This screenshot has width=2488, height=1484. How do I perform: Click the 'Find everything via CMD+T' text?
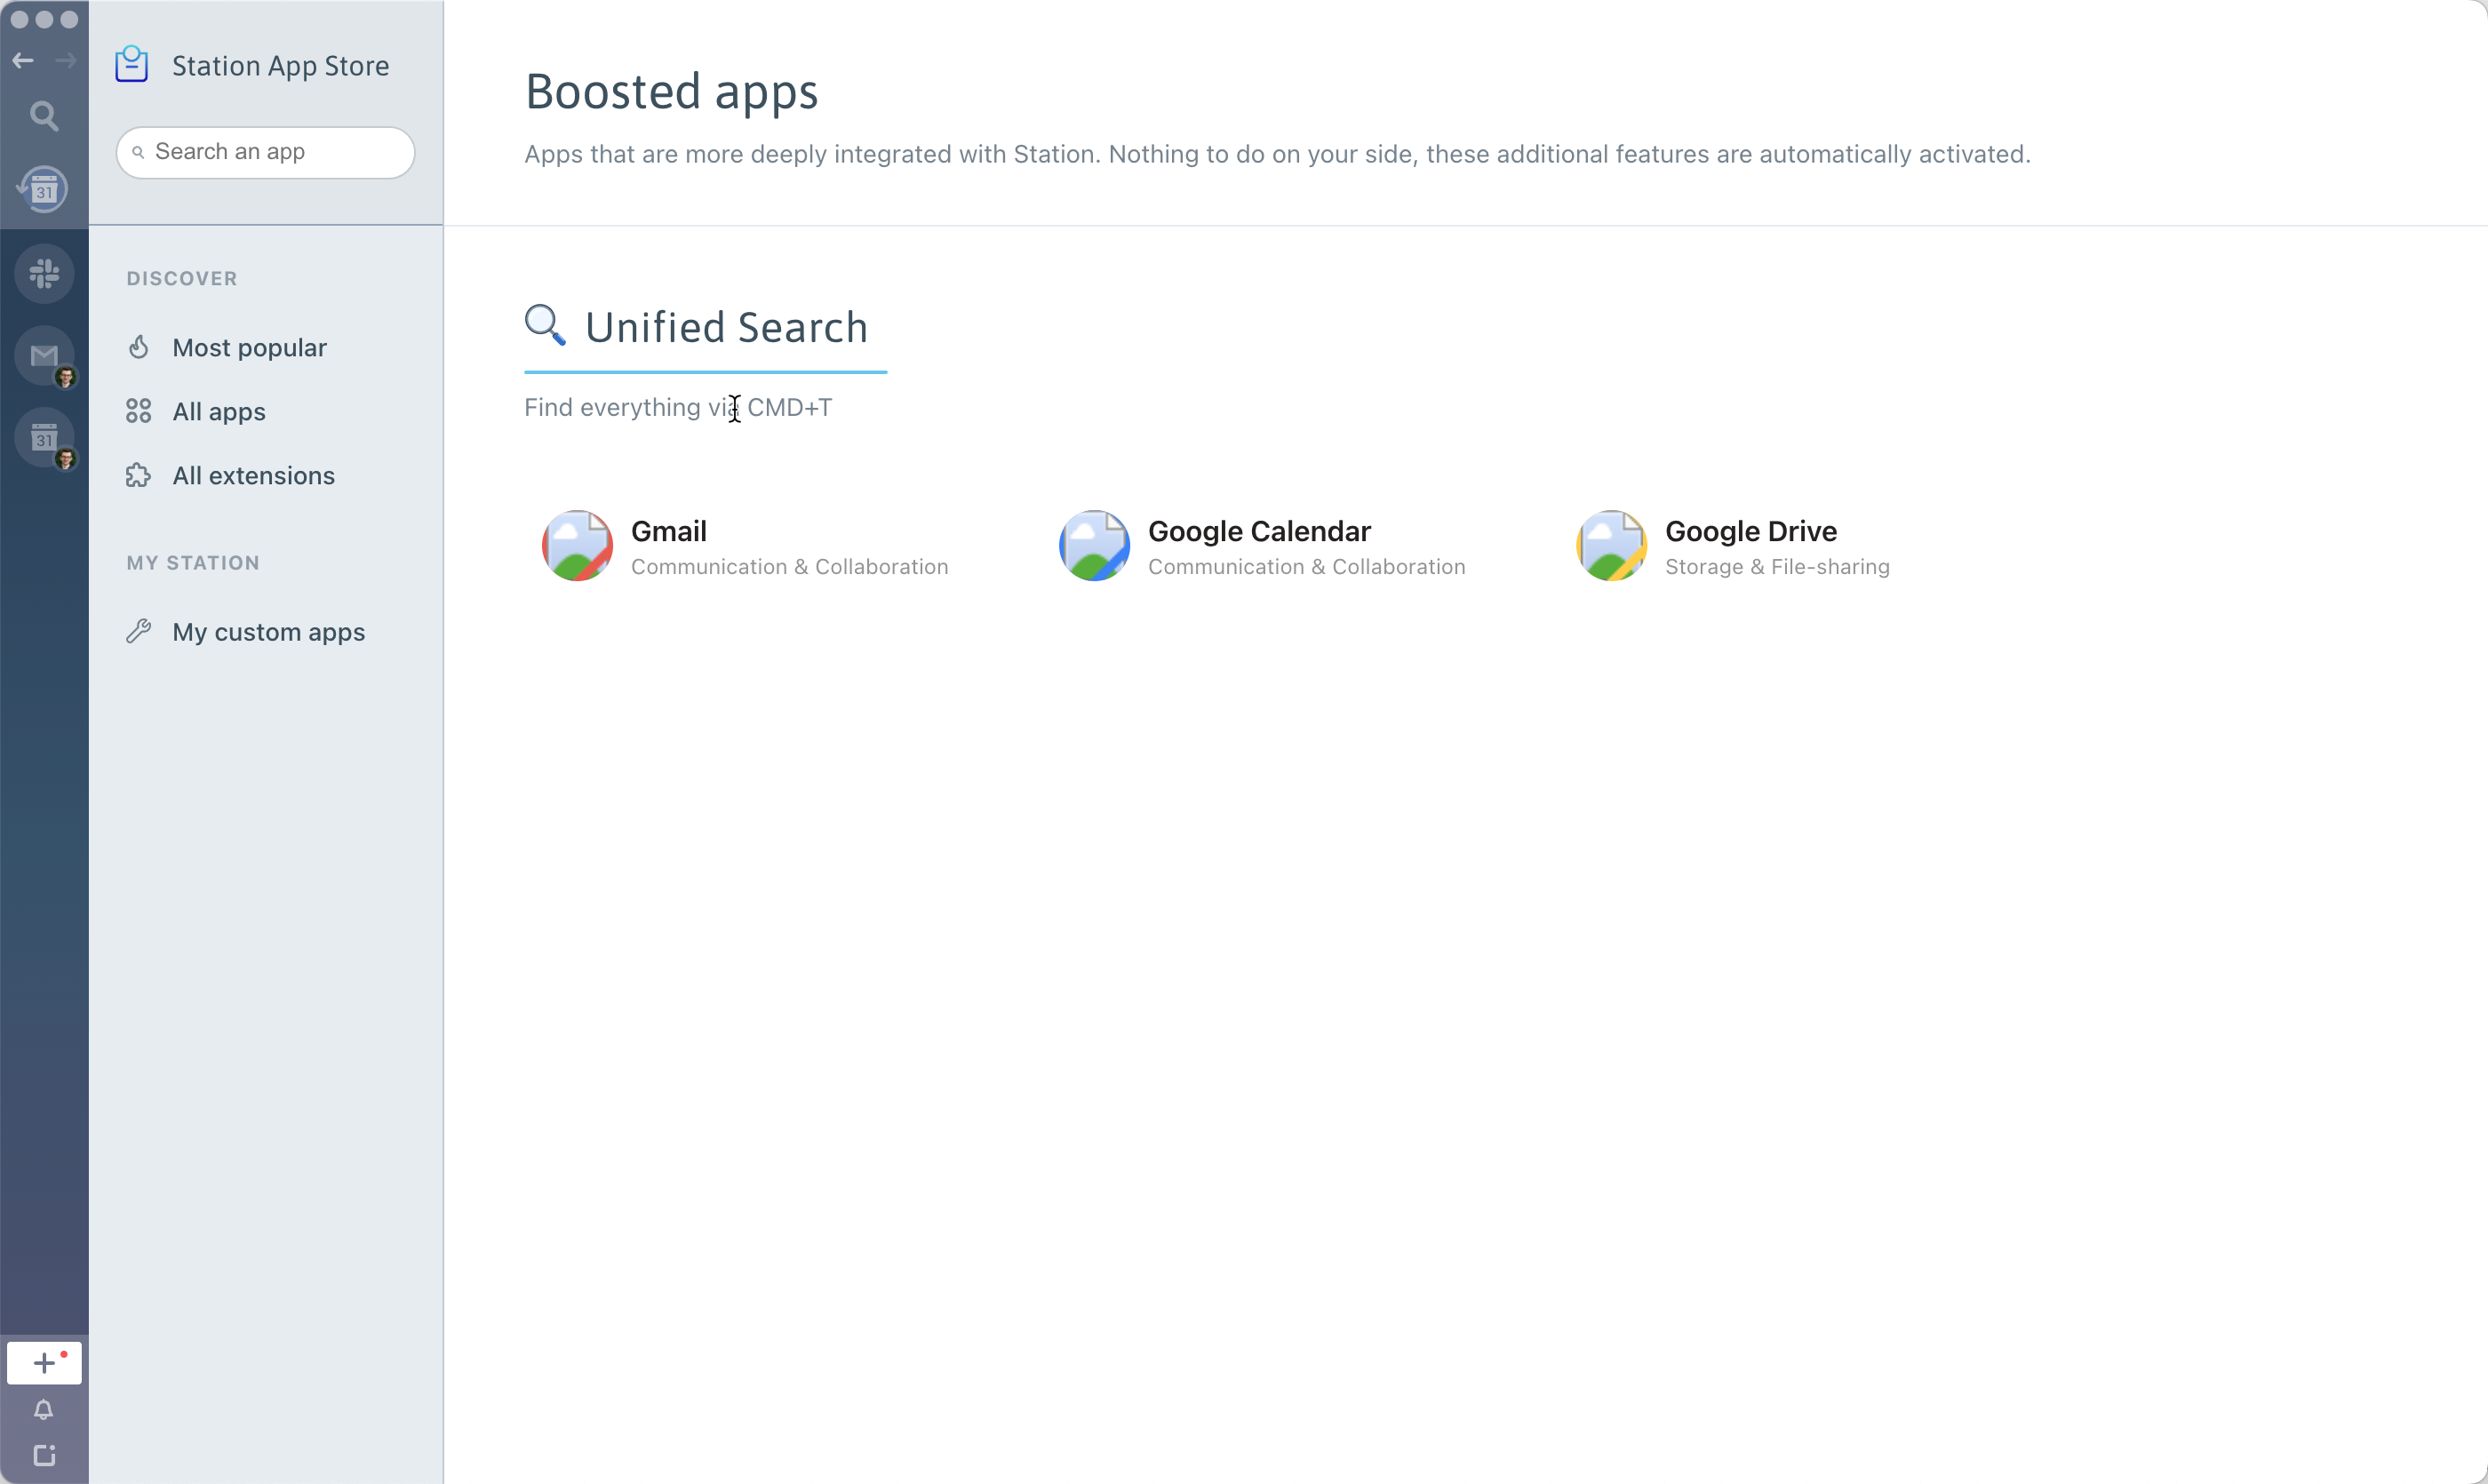(x=678, y=407)
